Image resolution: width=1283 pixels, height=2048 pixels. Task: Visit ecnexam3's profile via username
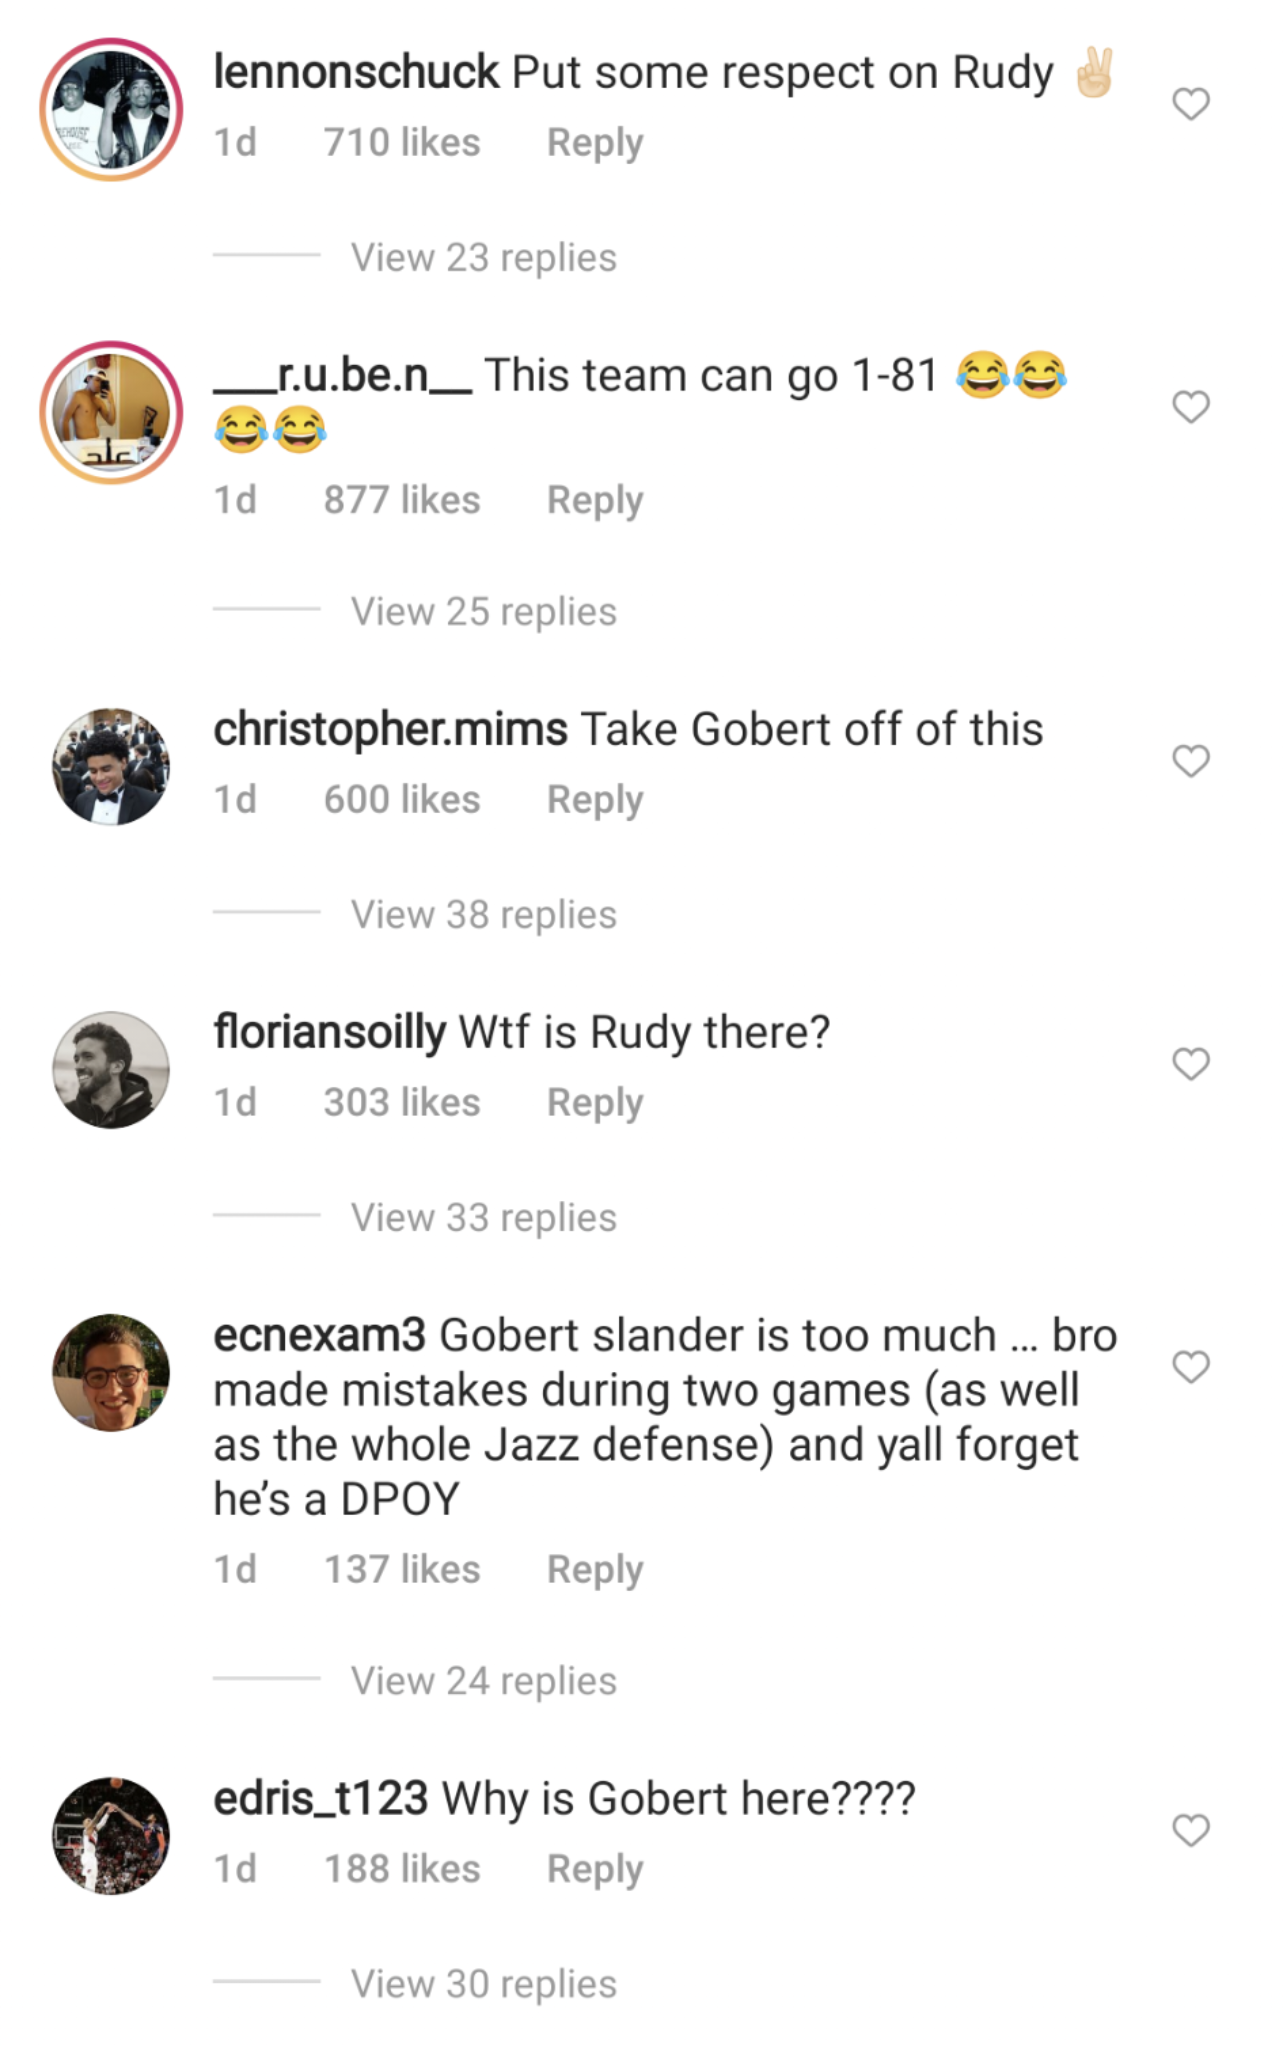click(x=319, y=1335)
